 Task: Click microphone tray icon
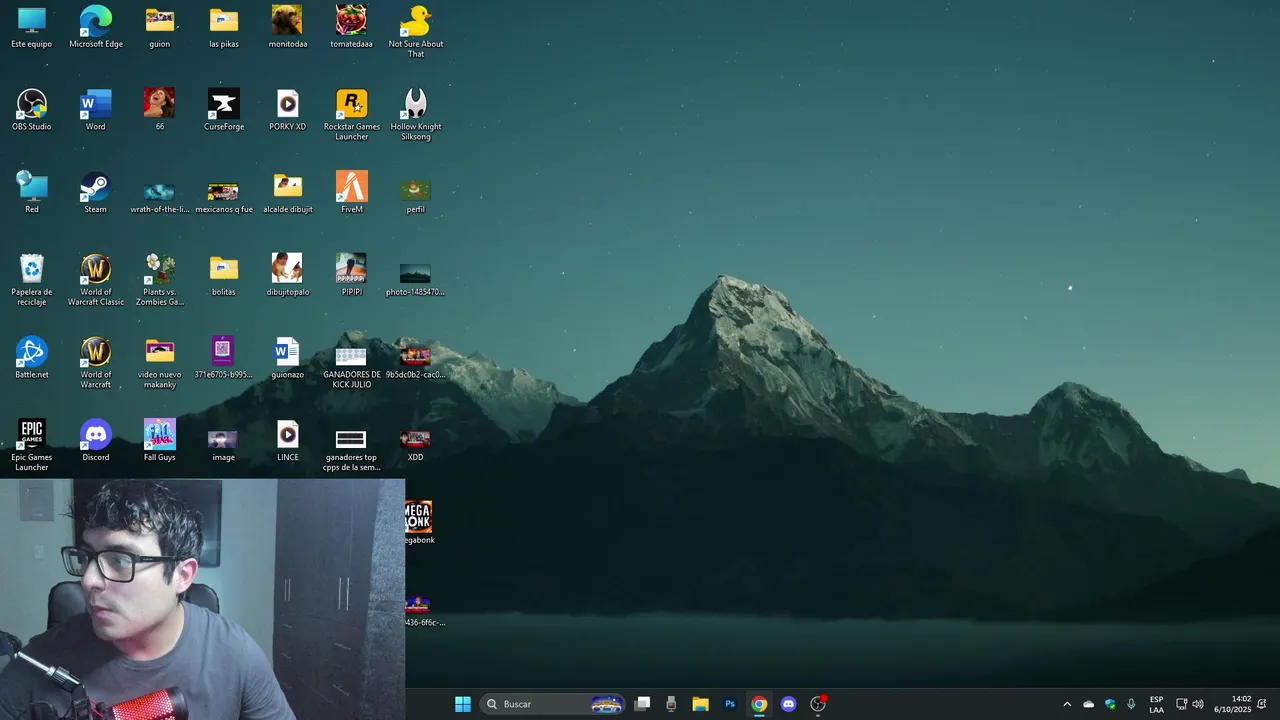(1131, 704)
